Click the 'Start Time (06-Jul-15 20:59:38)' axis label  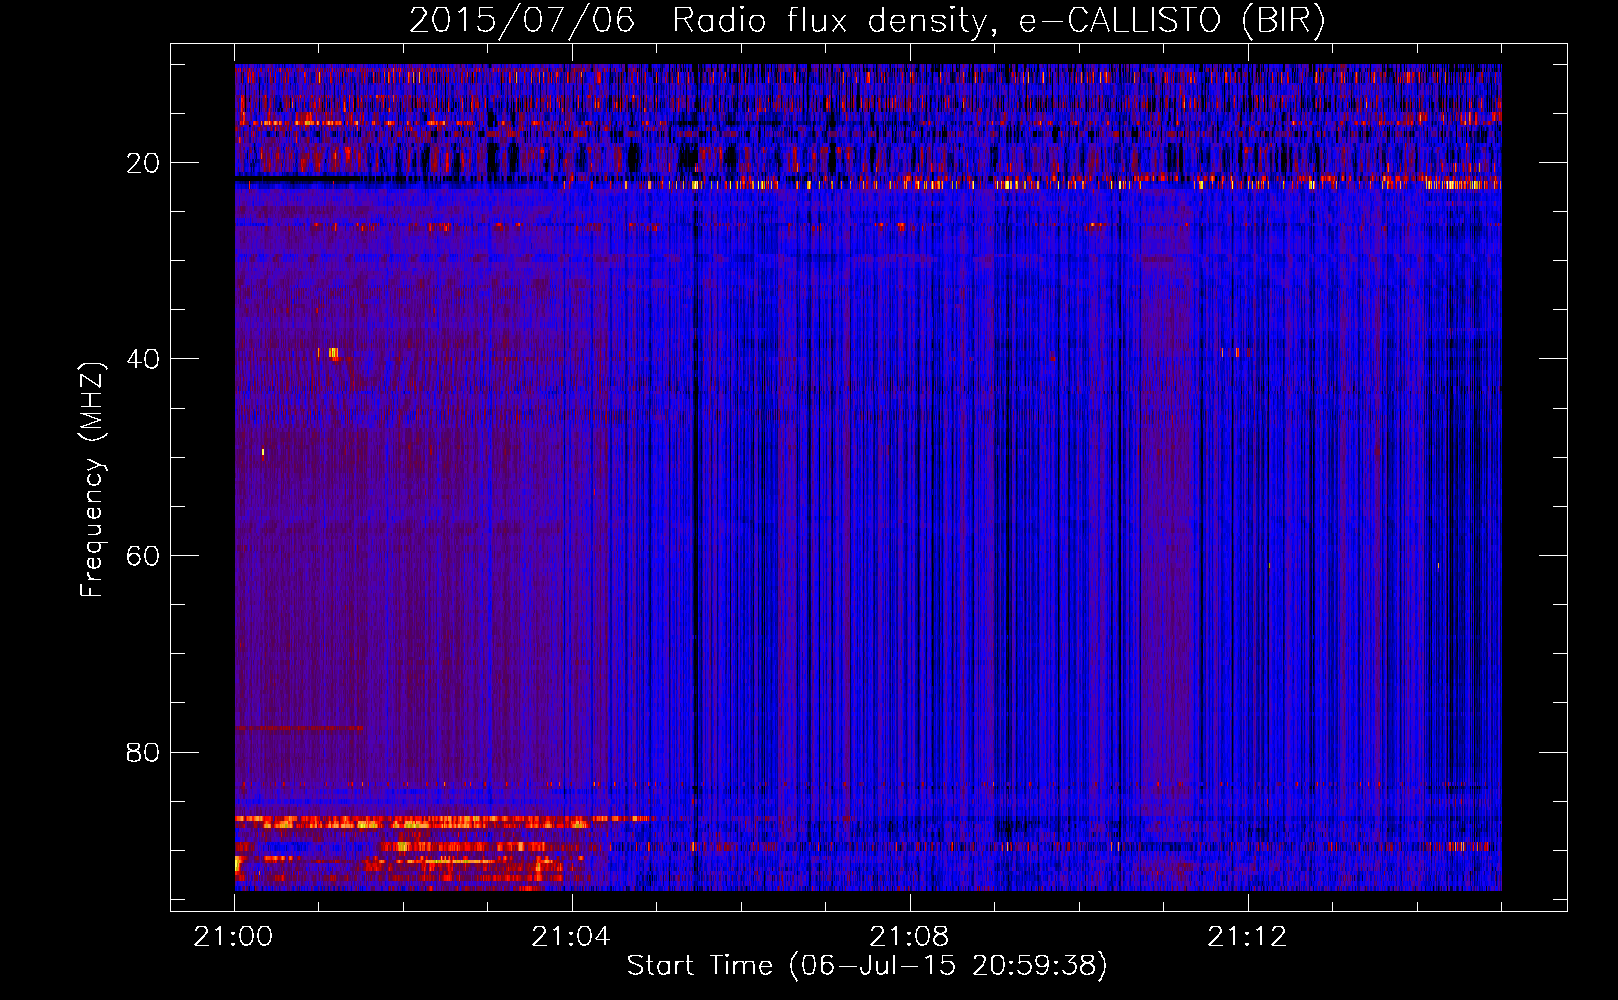[867, 966]
